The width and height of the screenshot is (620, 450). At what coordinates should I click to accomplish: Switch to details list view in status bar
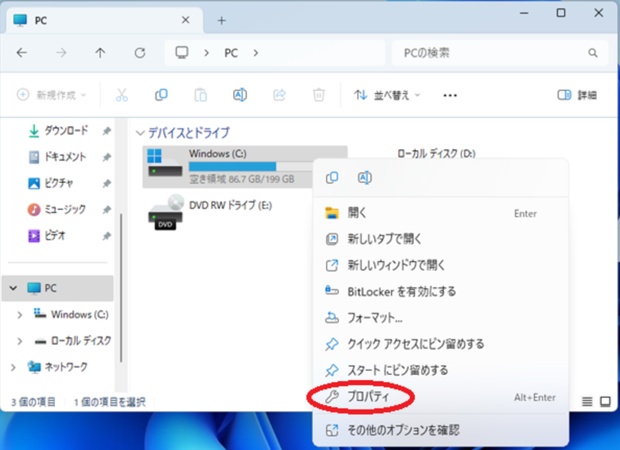tap(587, 402)
